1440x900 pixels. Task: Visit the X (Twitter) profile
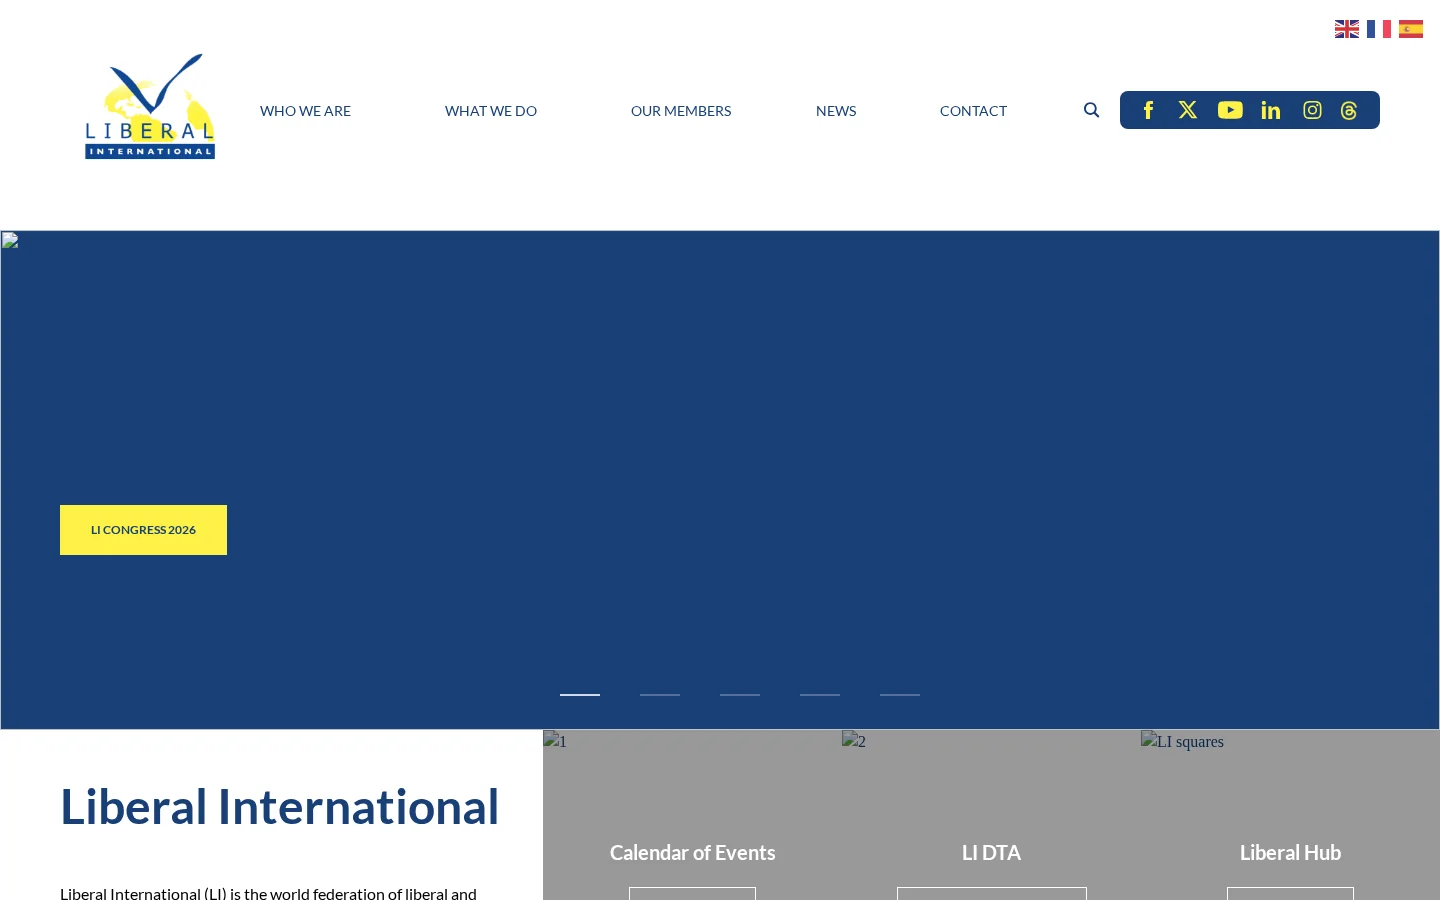point(1188,110)
